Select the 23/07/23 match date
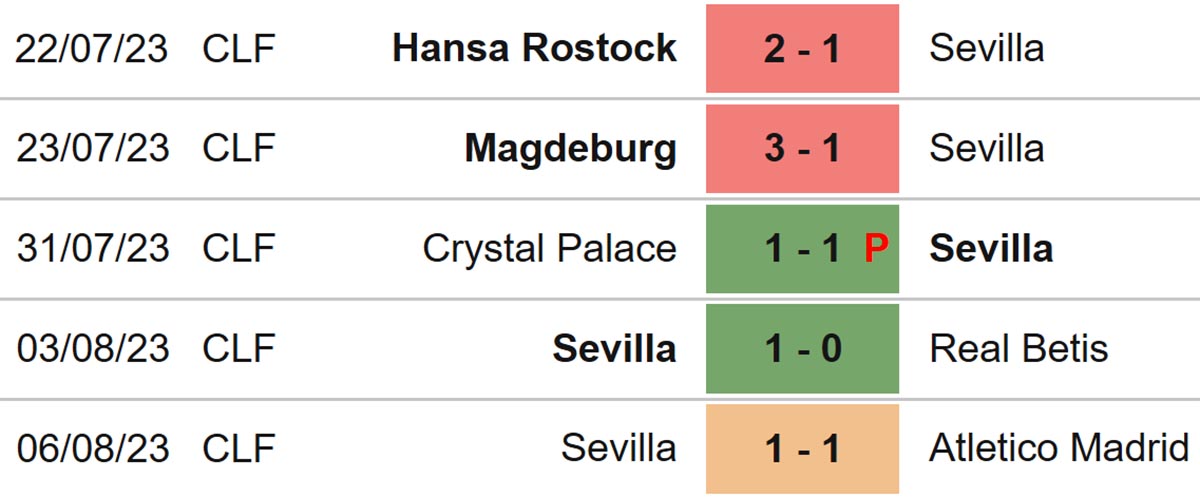Image resolution: width=1200 pixels, height=497 pixels. 92,148
